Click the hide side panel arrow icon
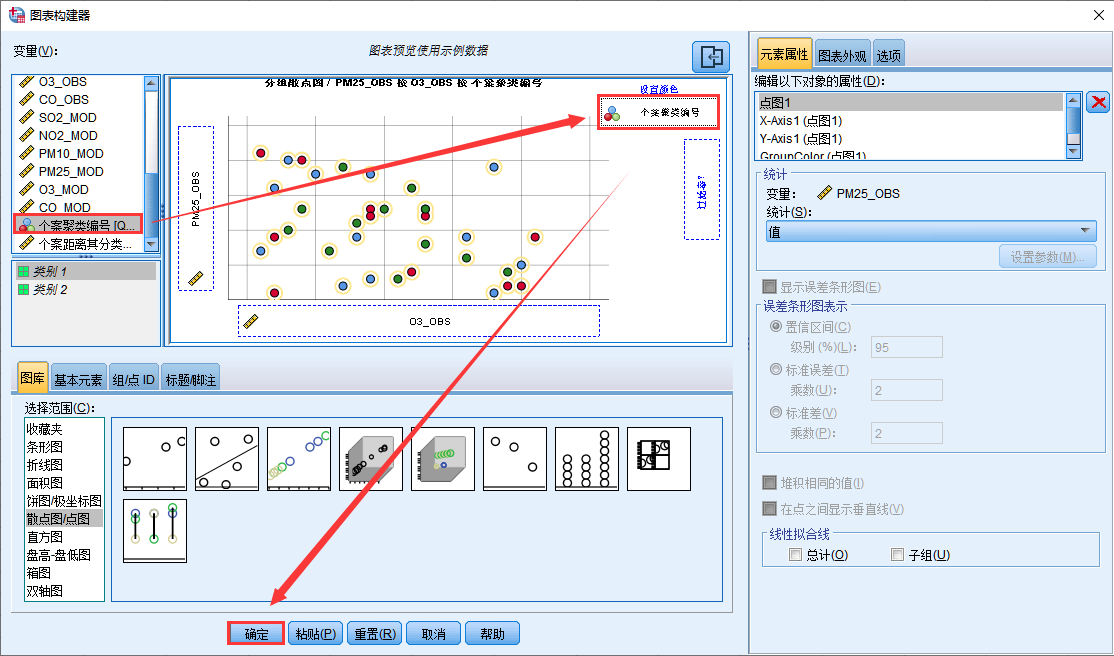 711,57
